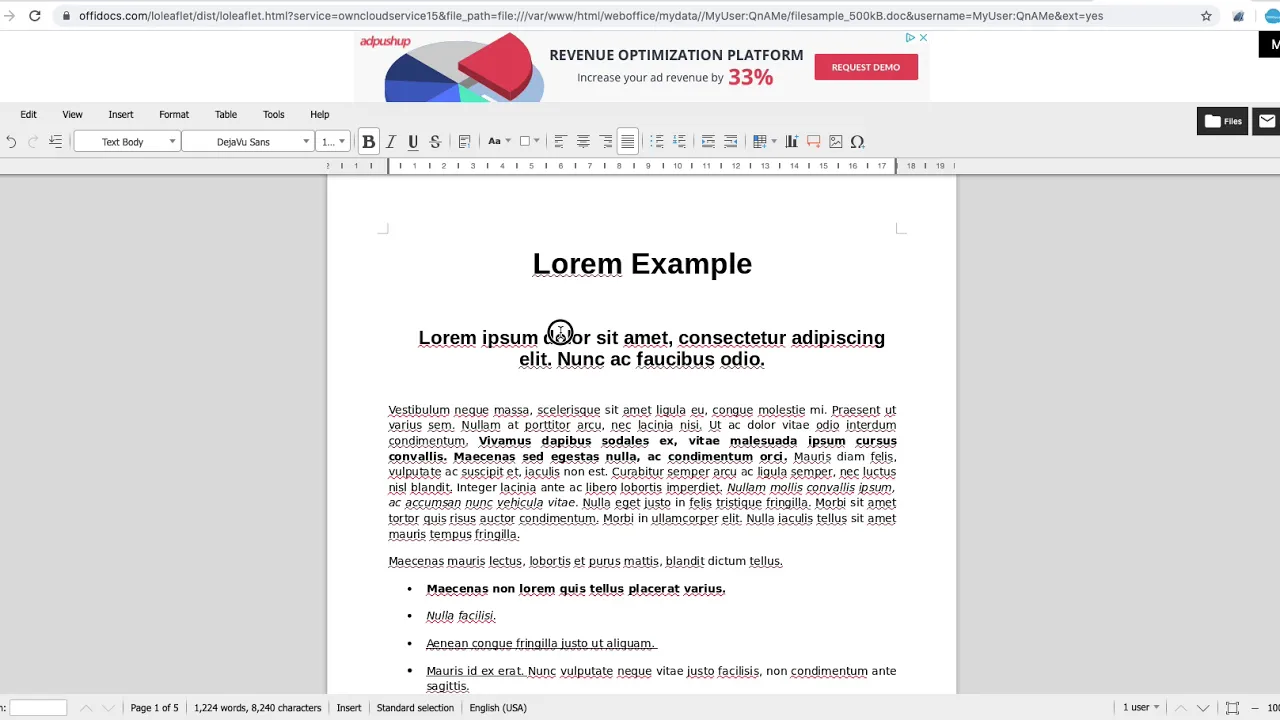Click the REQUEST DEMO ad button
This screenshot has height=720, width=1280.
[x=865, y=67]
